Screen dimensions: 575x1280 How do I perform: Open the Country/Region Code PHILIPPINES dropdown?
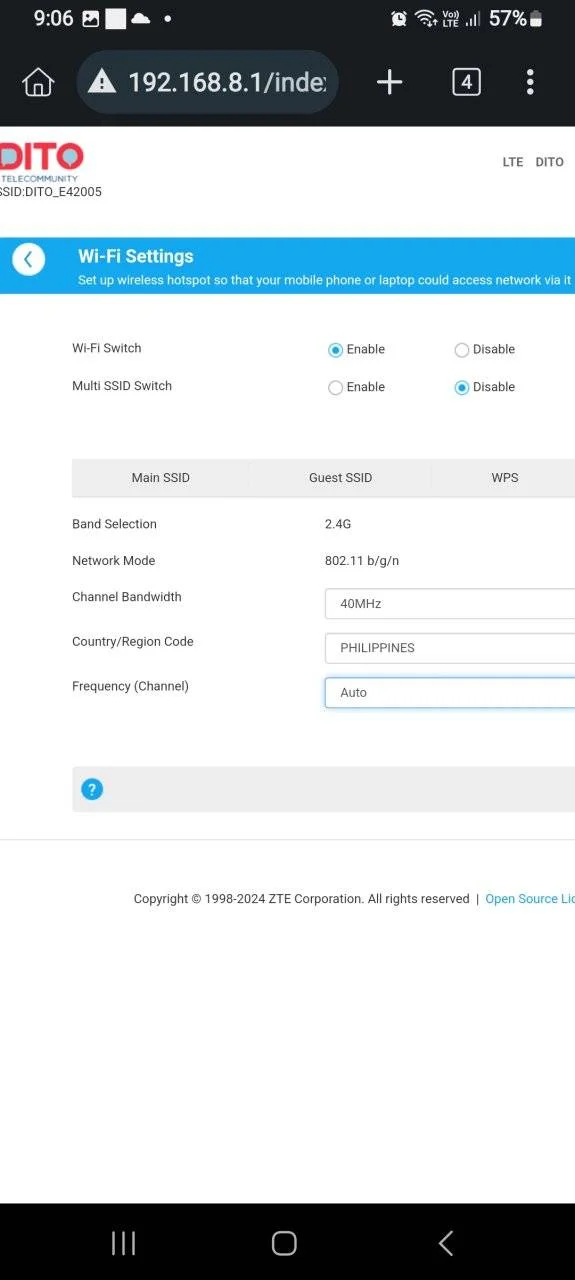[x=450, y=648]
